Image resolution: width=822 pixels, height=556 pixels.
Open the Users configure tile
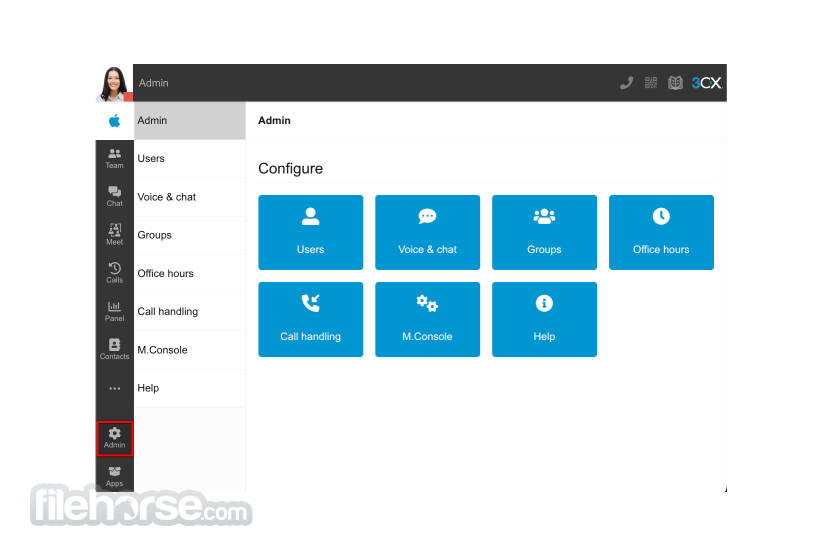(x=310, y=232)
